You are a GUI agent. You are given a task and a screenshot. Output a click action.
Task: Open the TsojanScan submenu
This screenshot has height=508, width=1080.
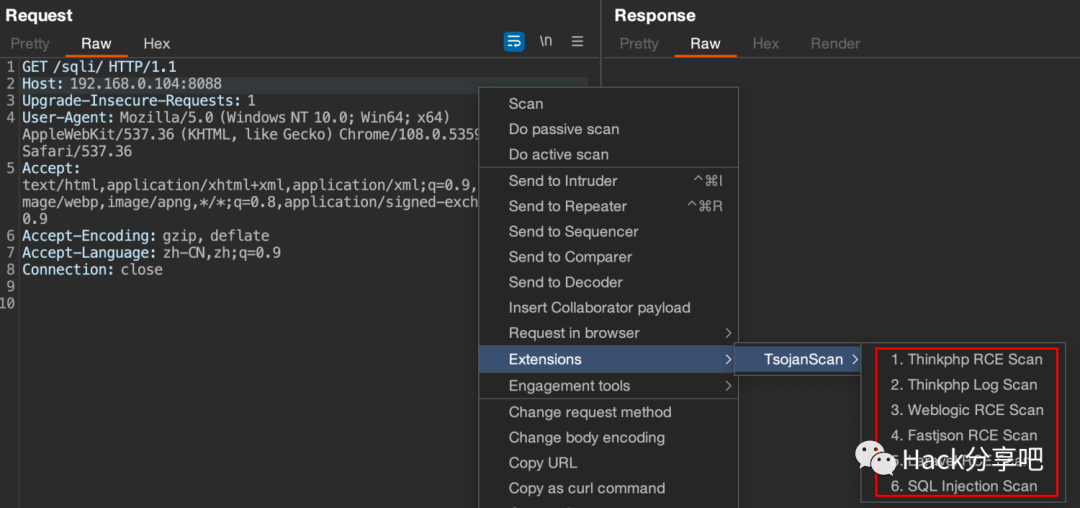pyautogui.click(x=803, y=360)
